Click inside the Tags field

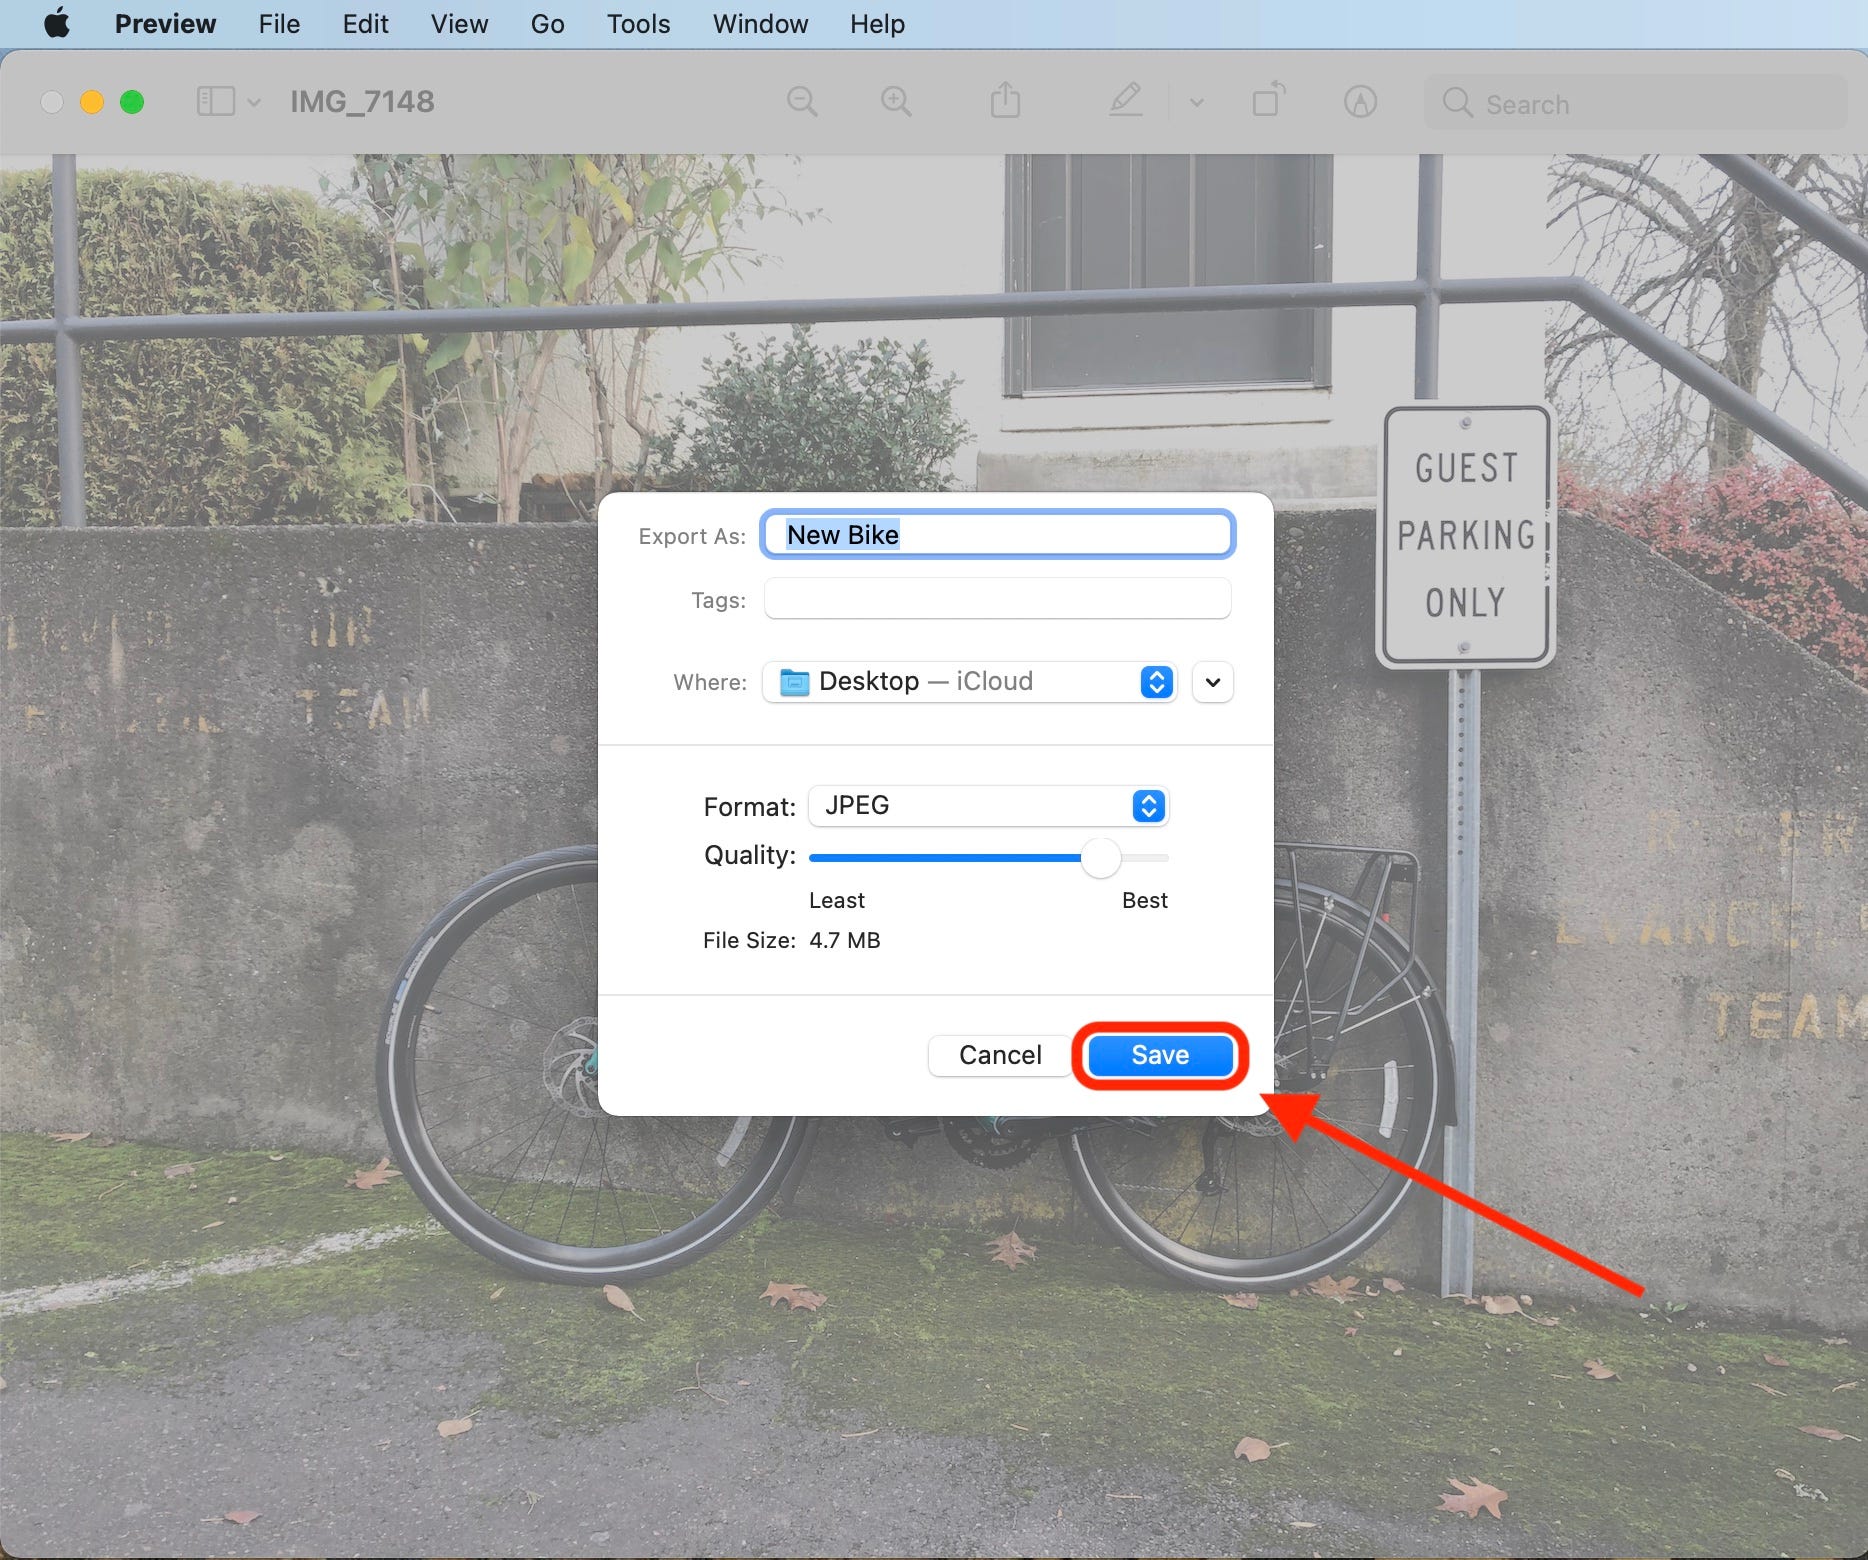[x=996, y=598]
